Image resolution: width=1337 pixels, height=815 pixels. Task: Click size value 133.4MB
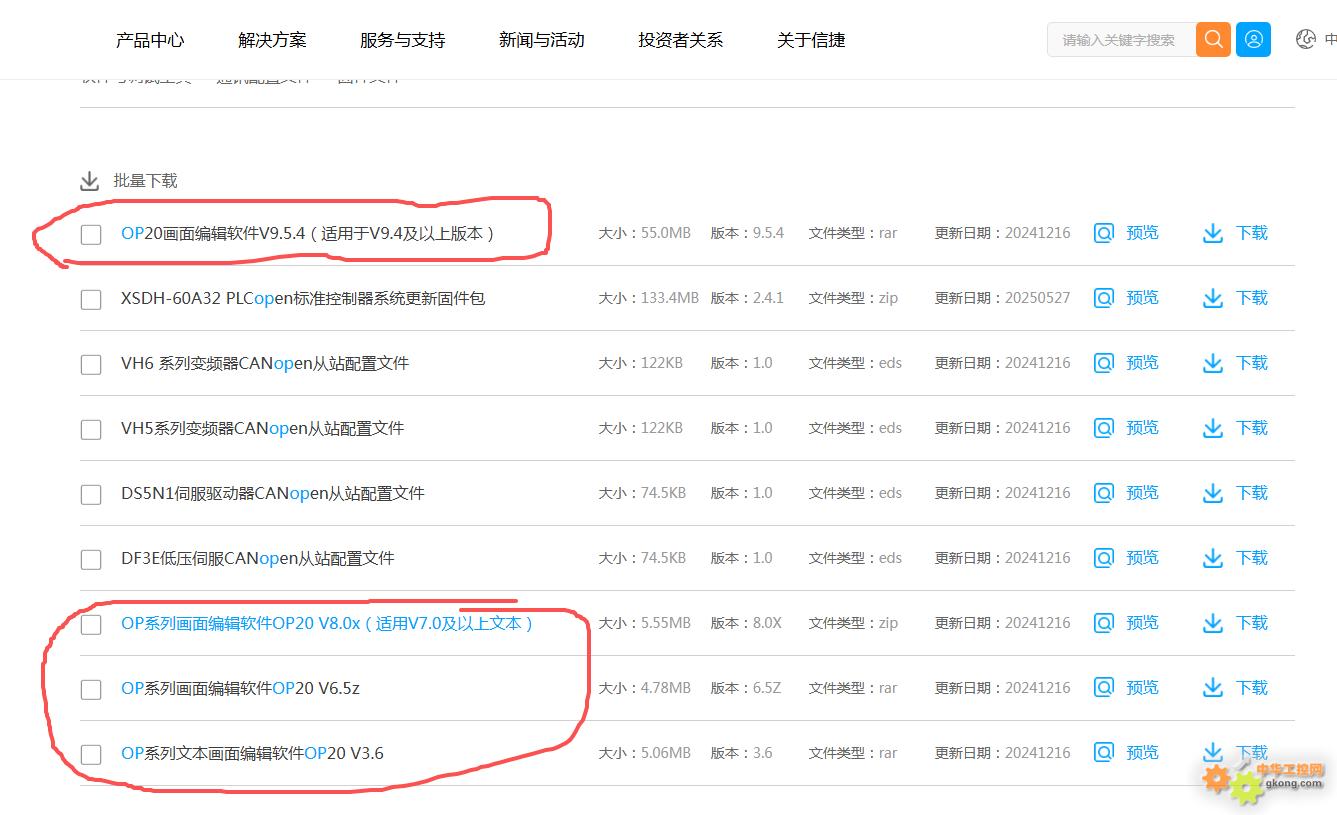669,298
